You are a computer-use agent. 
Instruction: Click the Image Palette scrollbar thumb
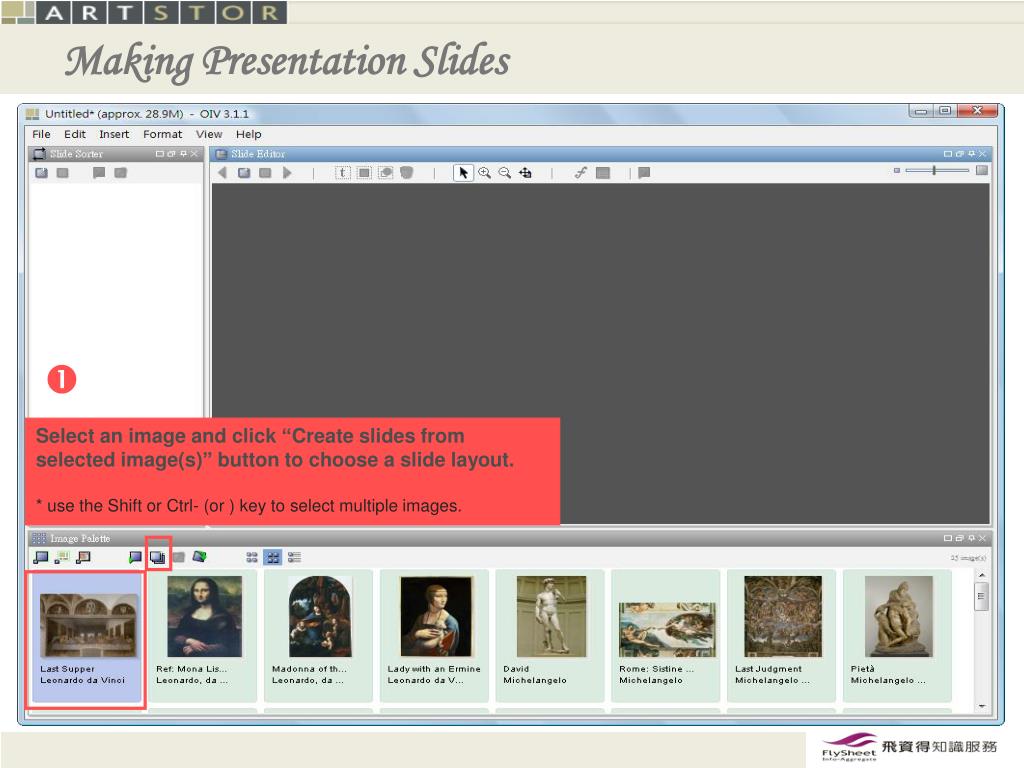point(981,596)
